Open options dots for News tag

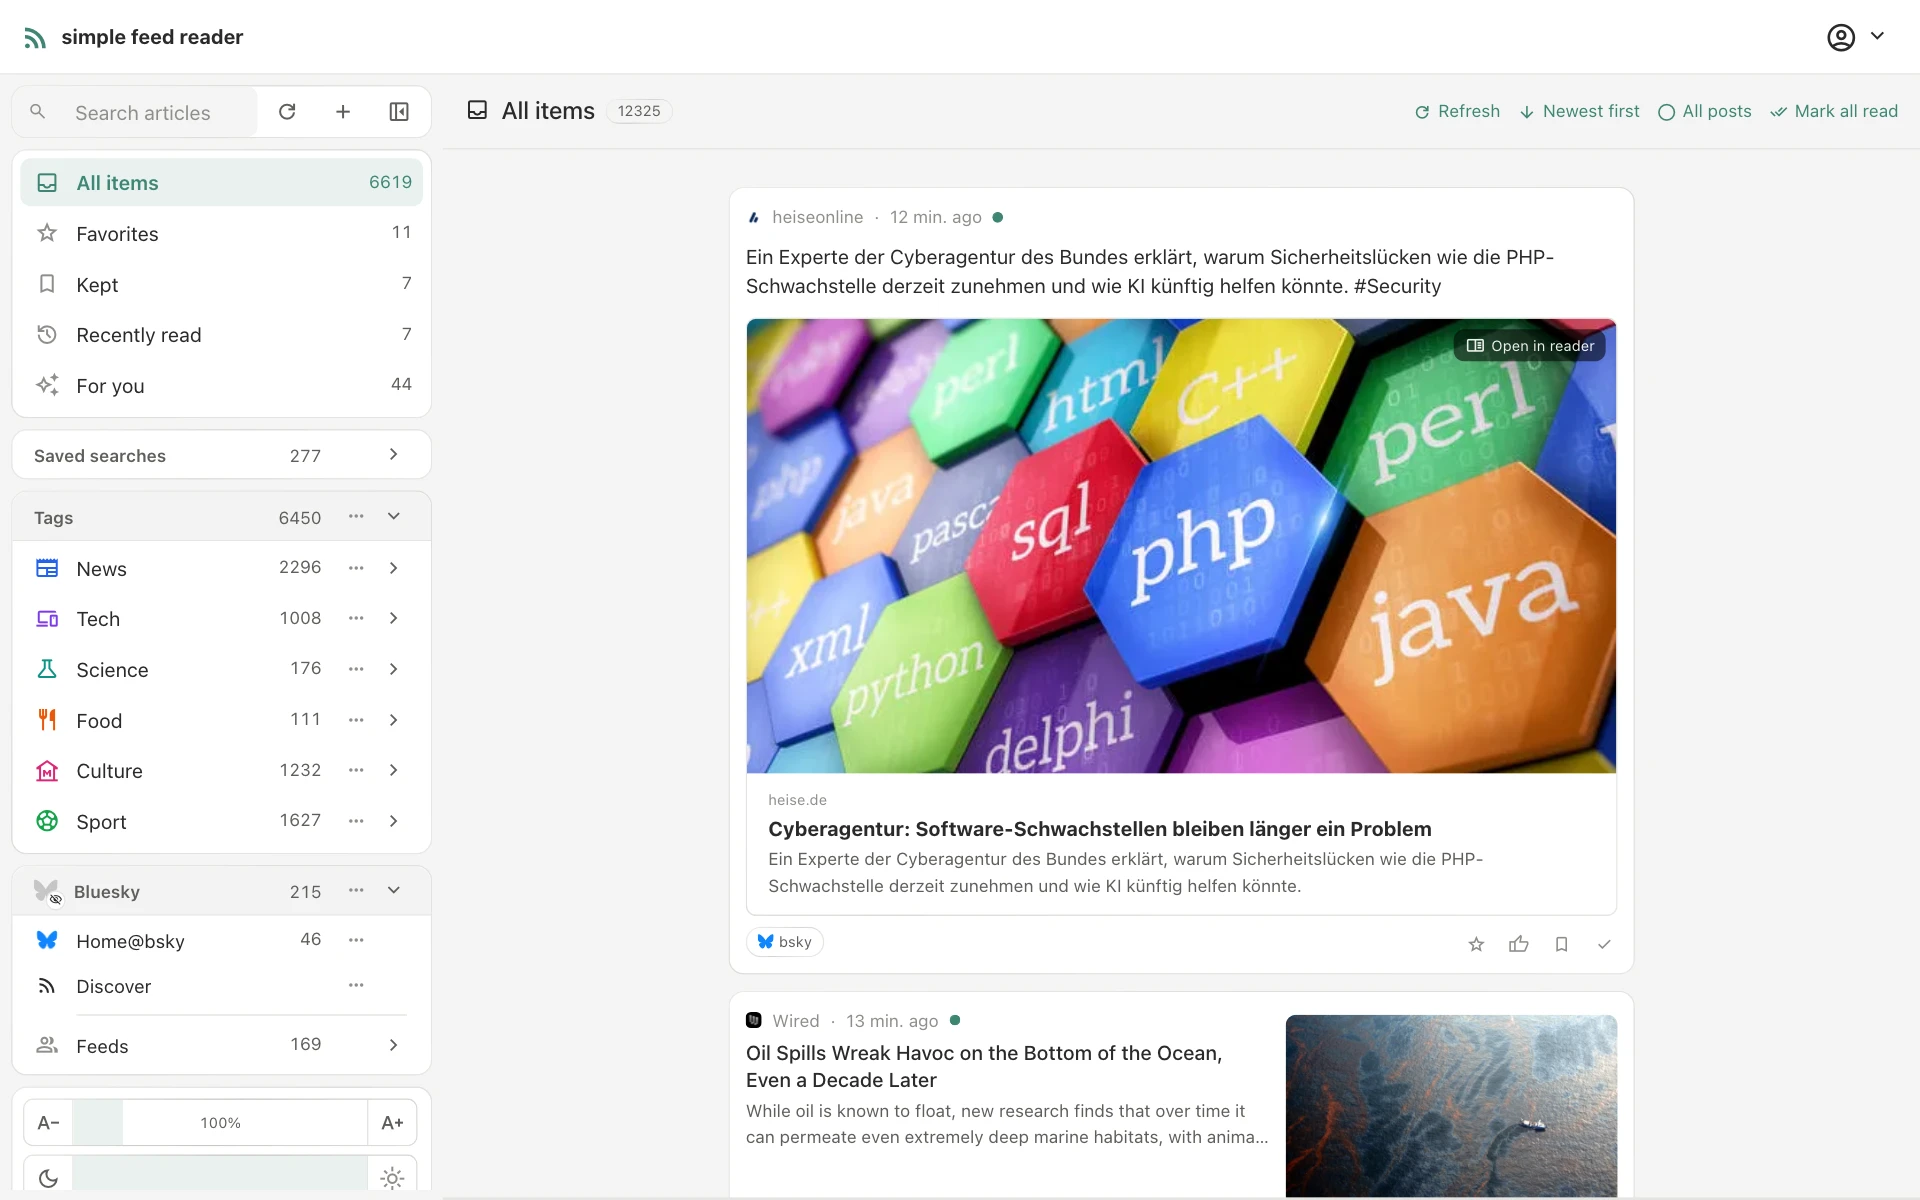pyautogui.click(x=356, y=568)
